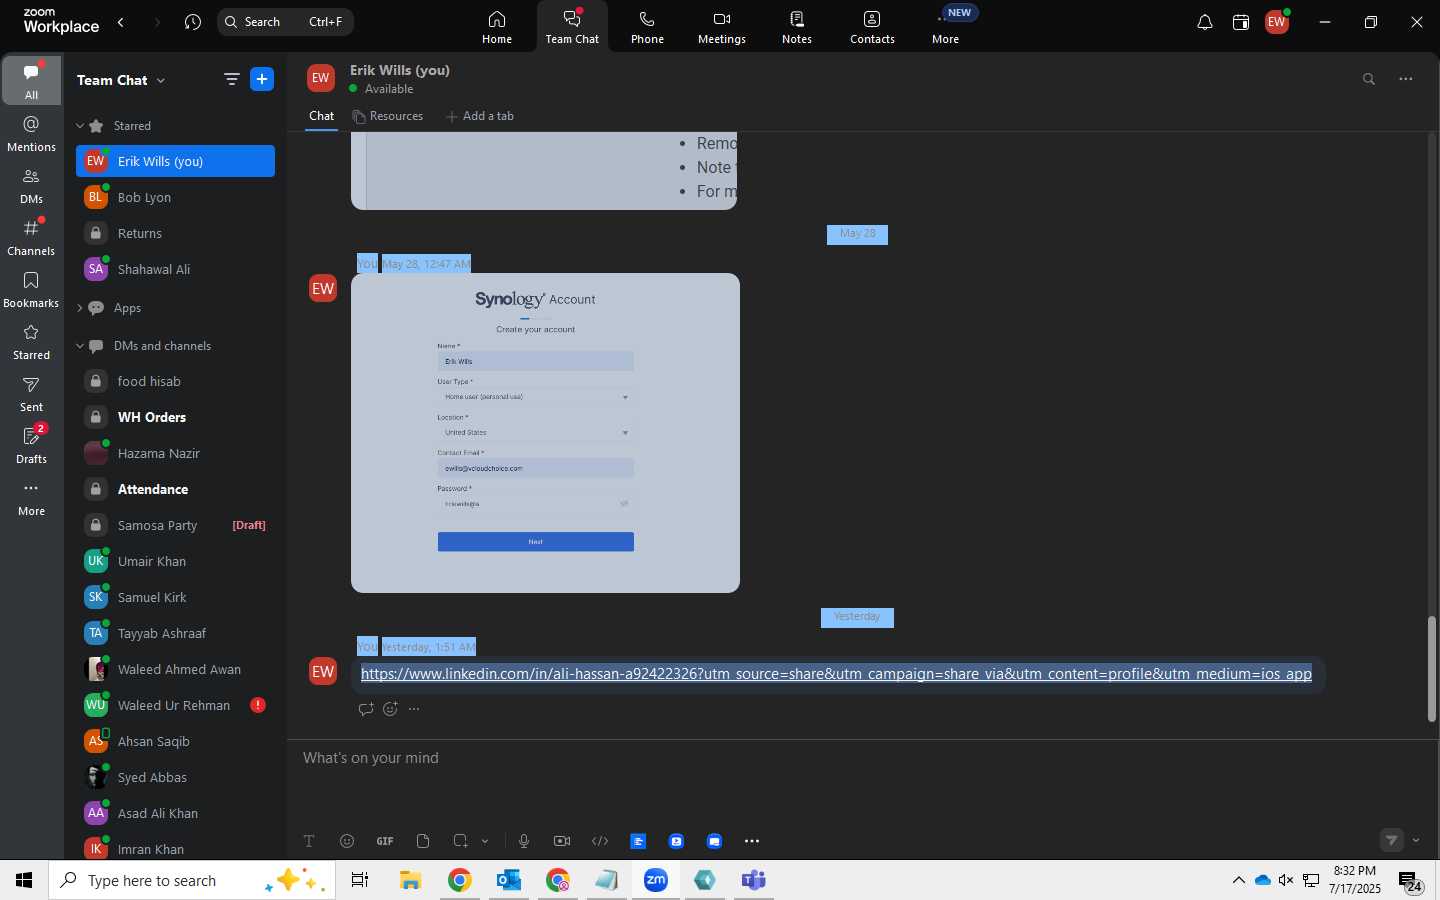Open more composer options (three dots)
1440x900 pixels.
(752, 841)
